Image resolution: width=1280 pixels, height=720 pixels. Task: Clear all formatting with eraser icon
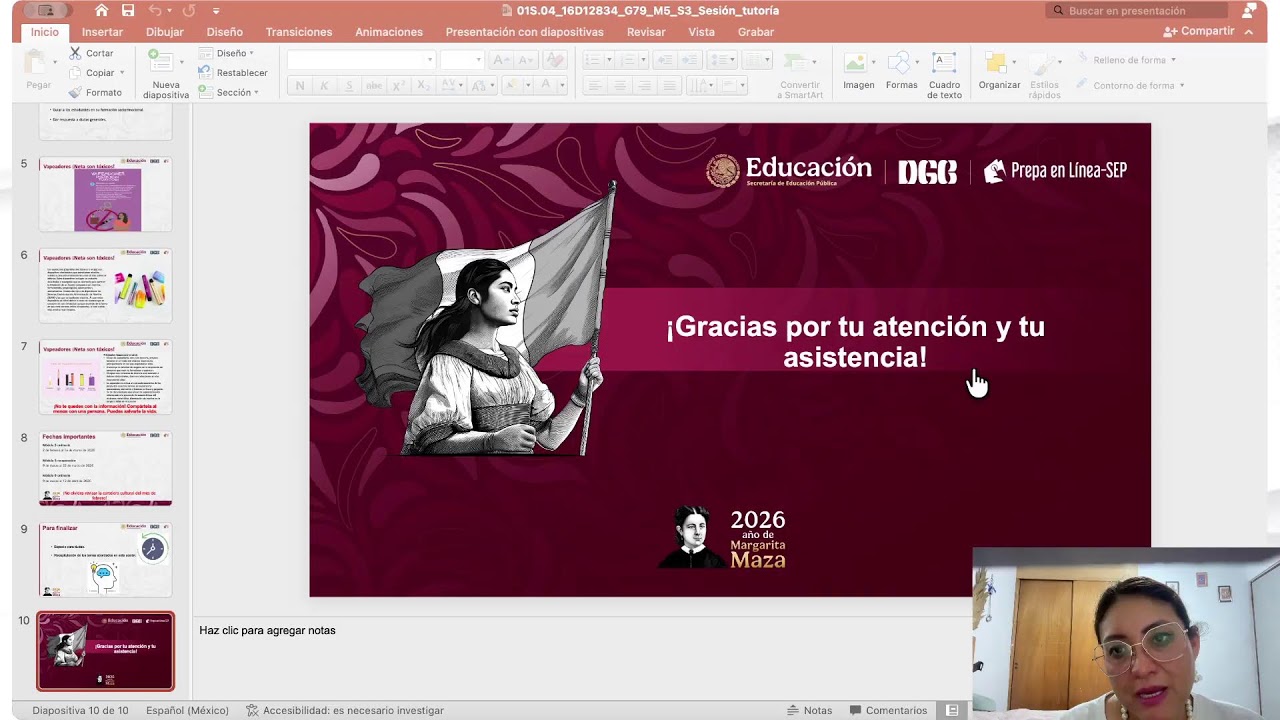point(555,60)
